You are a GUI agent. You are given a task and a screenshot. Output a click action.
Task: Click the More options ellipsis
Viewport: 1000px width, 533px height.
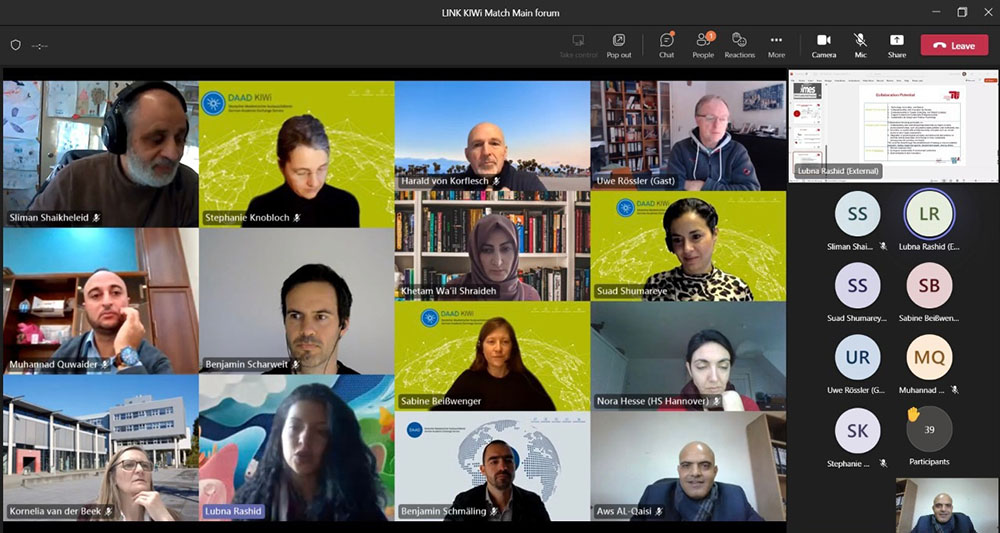pos(776,44)
